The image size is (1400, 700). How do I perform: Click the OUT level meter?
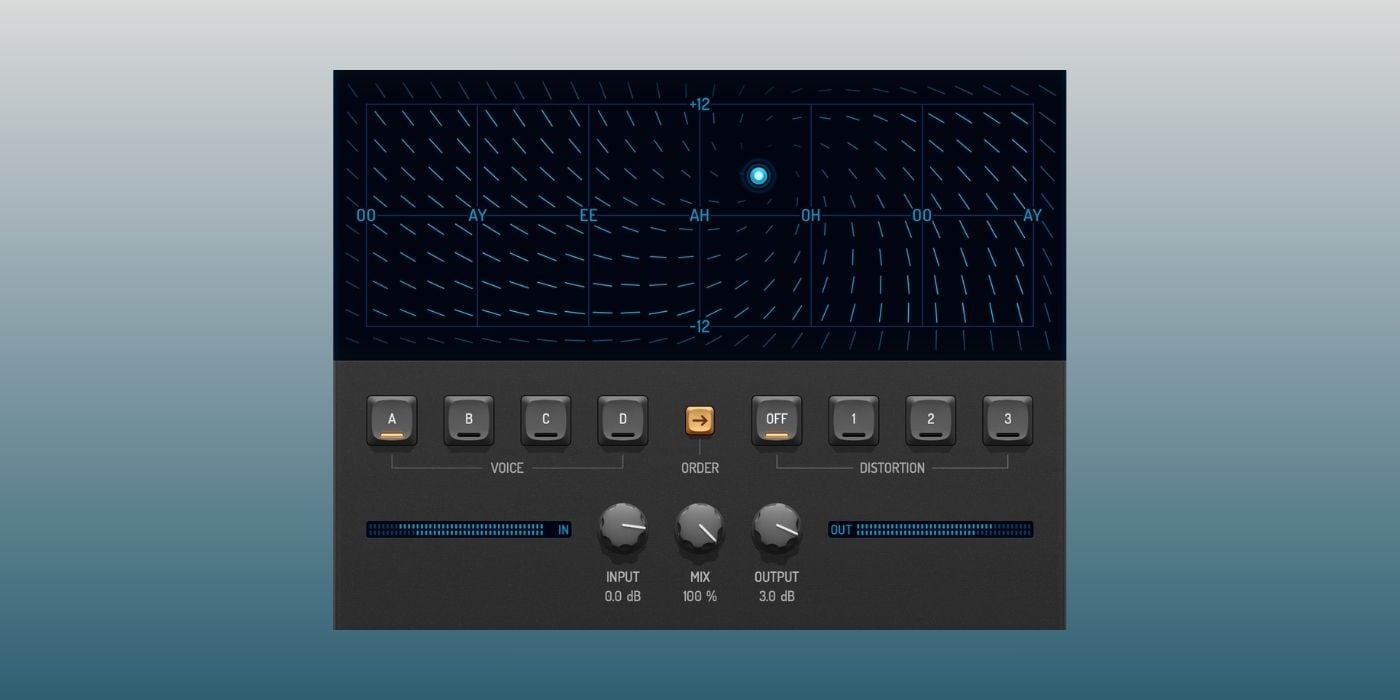[931, 530]
